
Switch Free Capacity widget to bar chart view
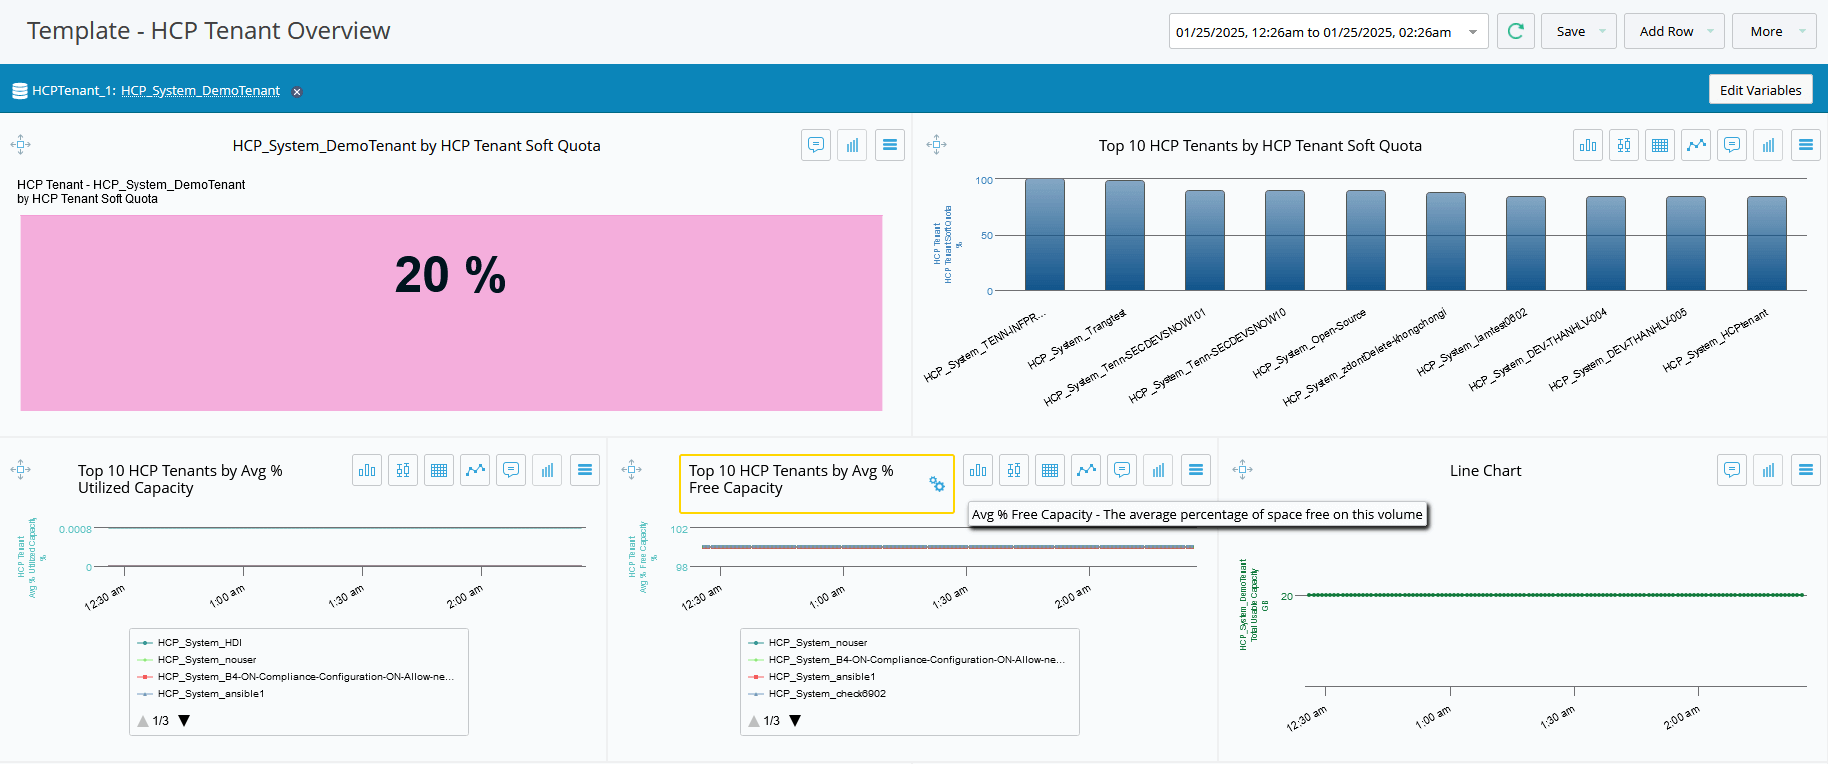[x=978, y=470]
